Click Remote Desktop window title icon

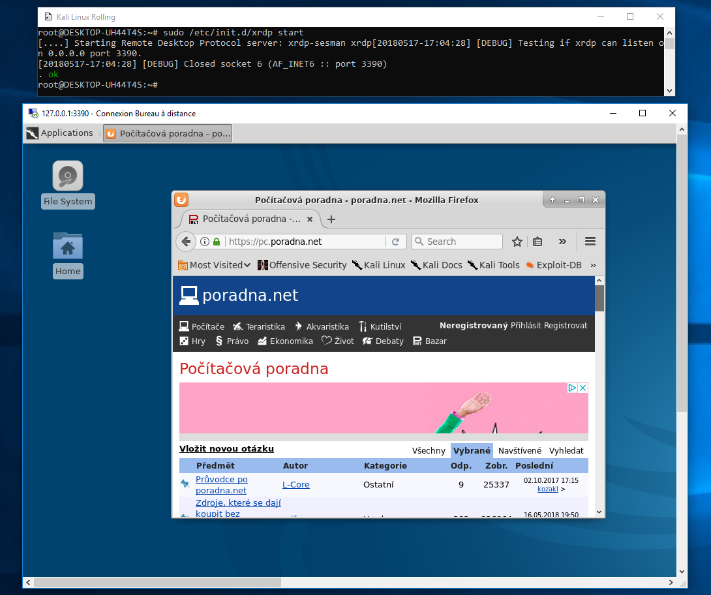33,113
